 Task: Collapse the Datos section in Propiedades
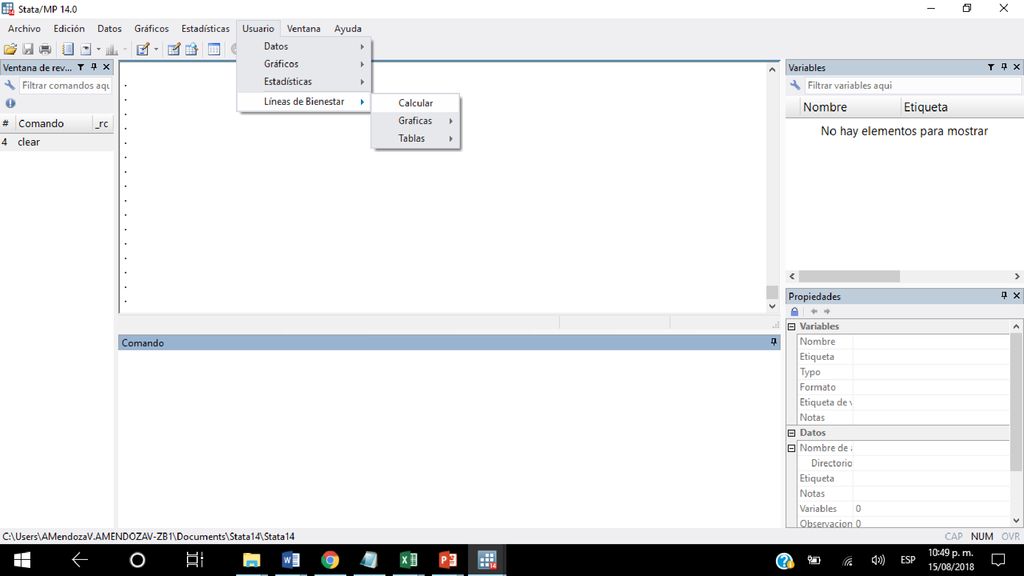(x=792, y=433)
